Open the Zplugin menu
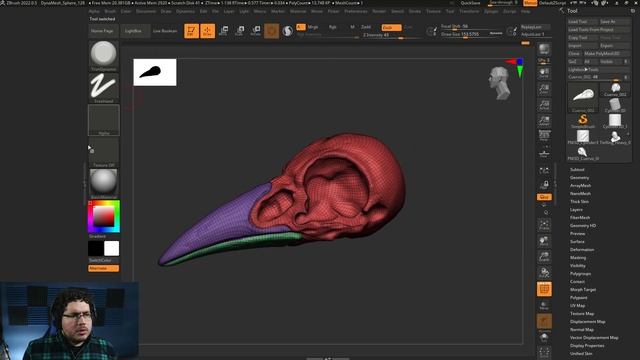 491,11
